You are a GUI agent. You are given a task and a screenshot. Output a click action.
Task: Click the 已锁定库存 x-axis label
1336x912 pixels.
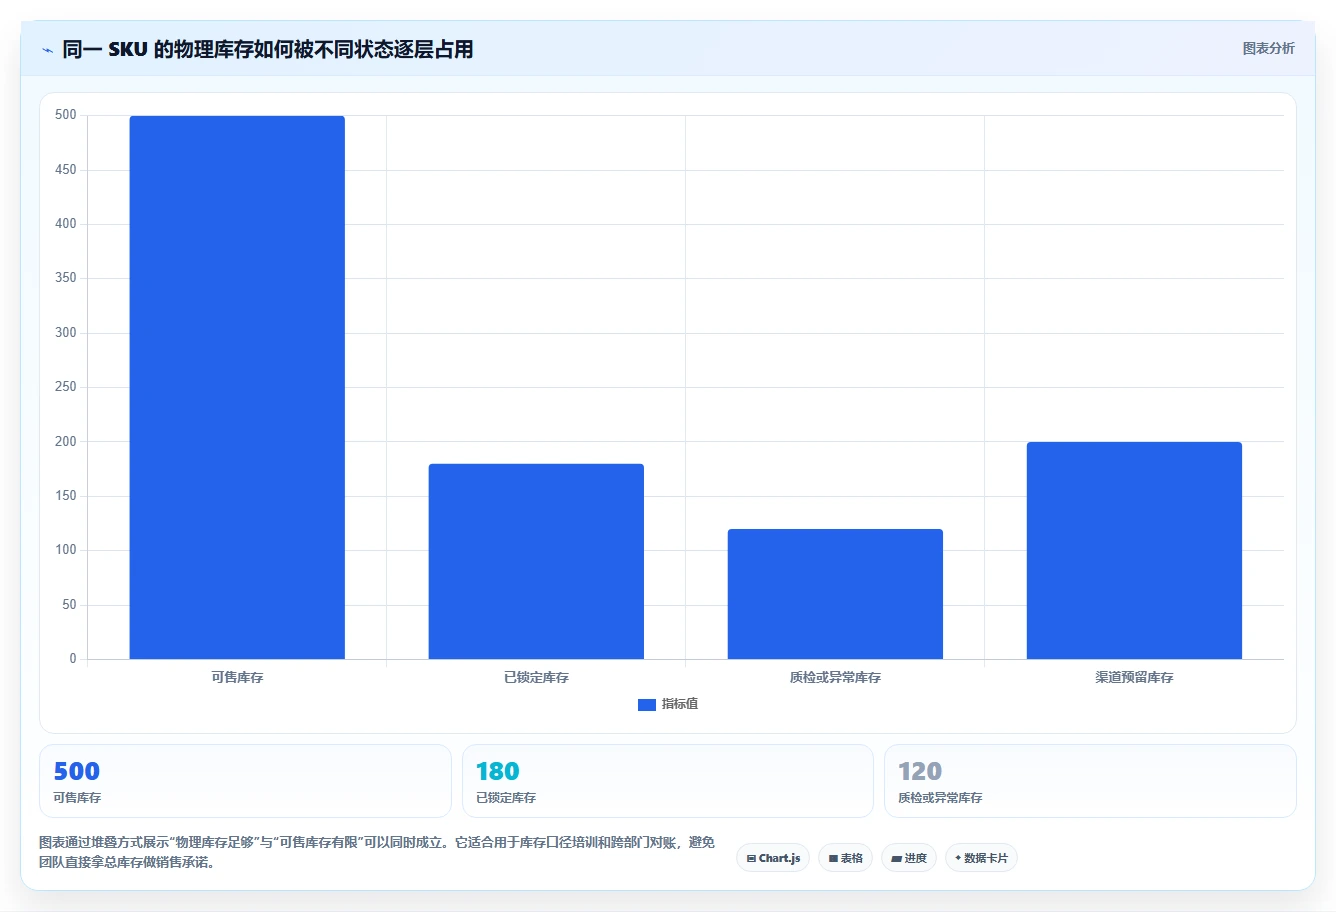pyautogui.click(x=536, y=677)
